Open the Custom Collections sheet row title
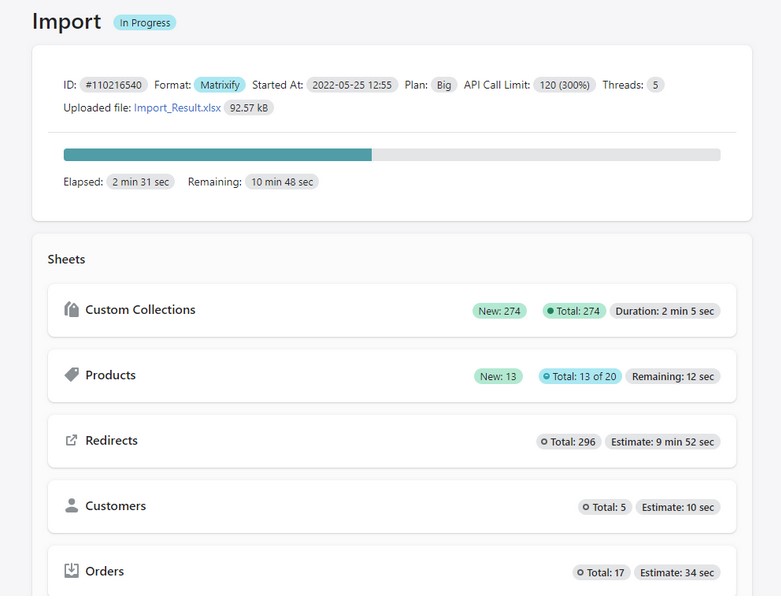 pos(140,309)
